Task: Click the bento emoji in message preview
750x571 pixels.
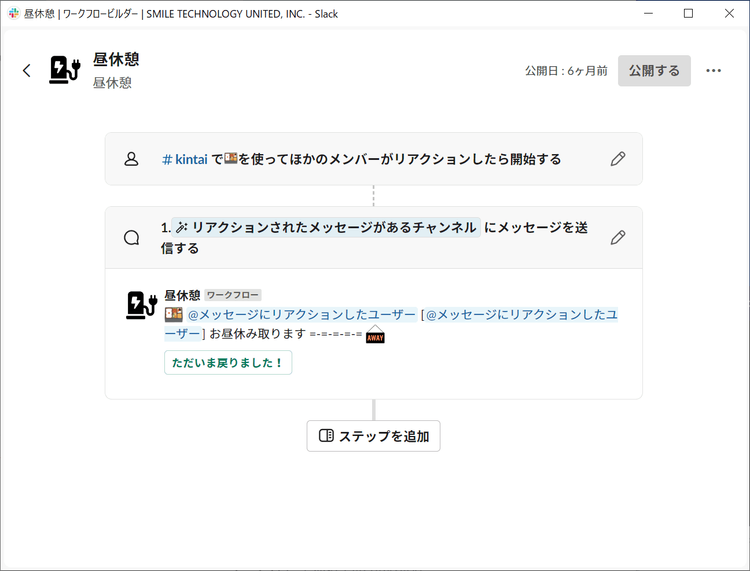Action: 174,314
